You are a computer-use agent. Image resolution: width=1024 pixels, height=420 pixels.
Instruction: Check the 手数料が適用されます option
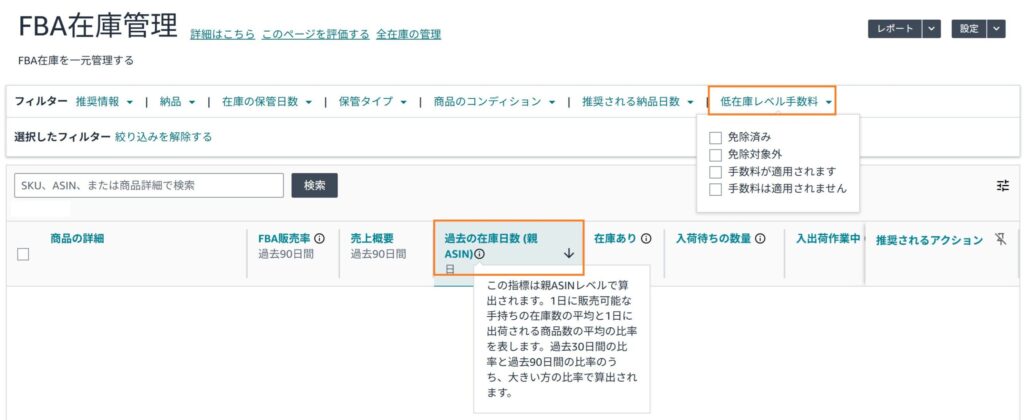click(x=715, y=172)
